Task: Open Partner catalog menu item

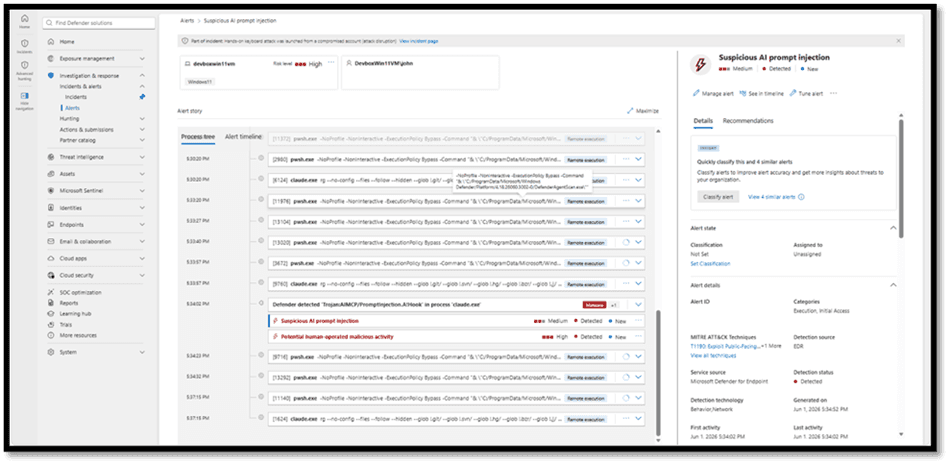Action: [77, 140]
